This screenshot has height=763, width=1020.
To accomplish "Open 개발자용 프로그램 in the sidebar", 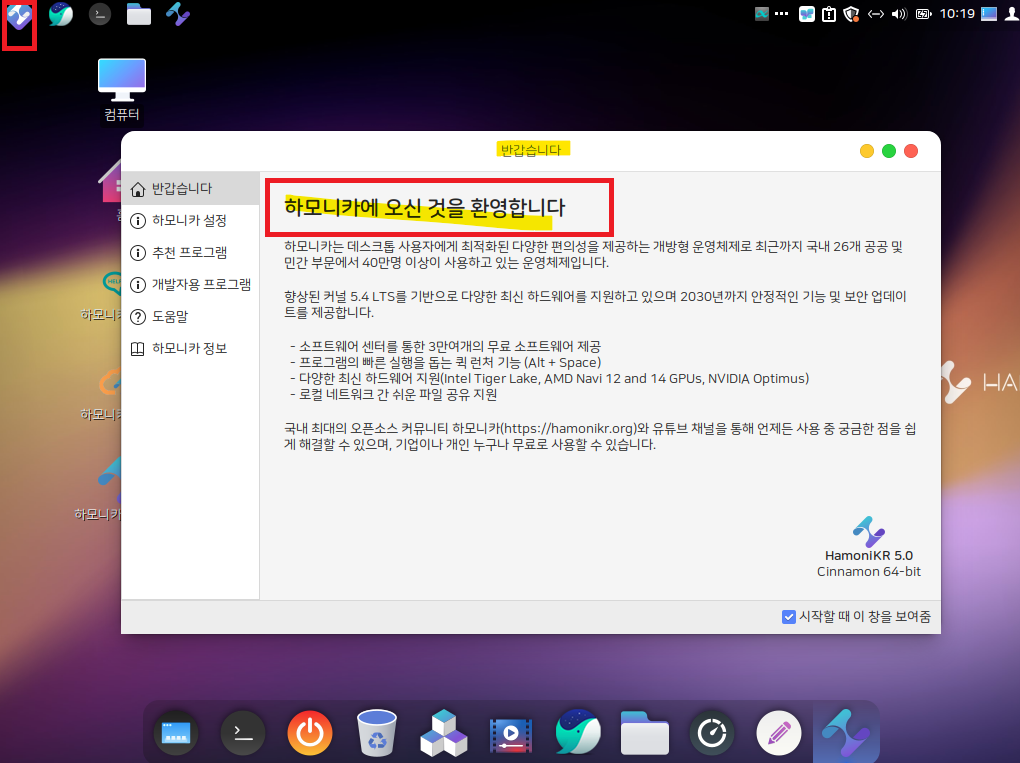I will pyautogui.click(x=191, y=284).
